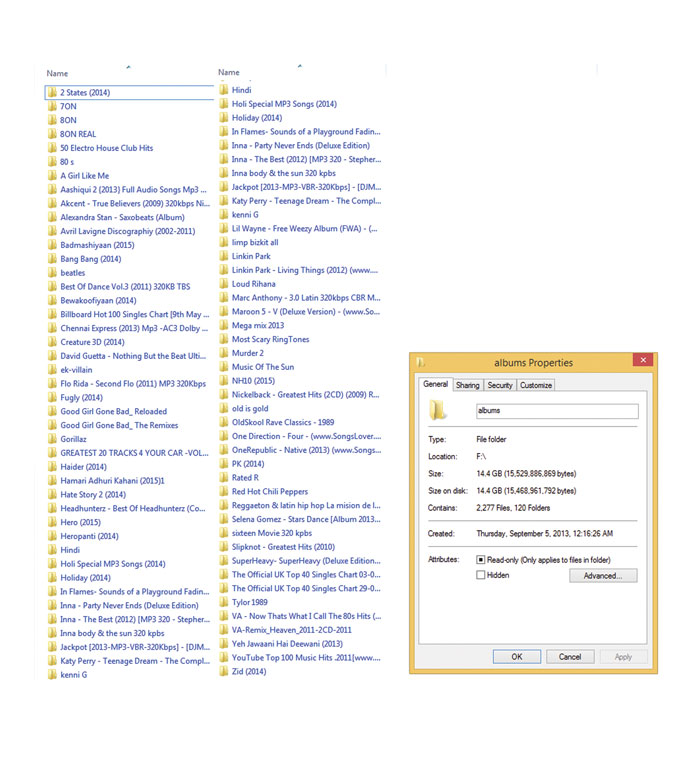Click the folder icon of Mega mix 2013
Screen dimensions: 700x772
[x=224, y=325]
